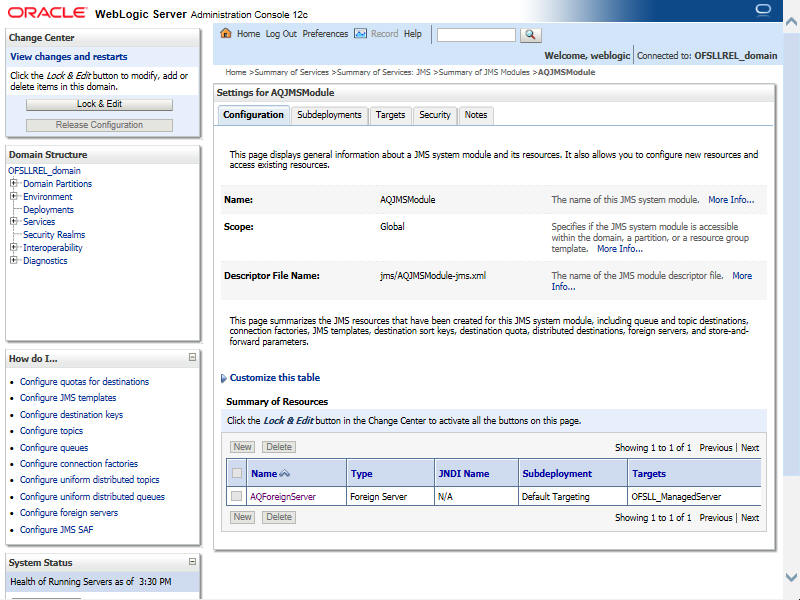Screen dimensions: 800x600
Task: Click the Name column sort arrows icon
Action: [284, 474]
